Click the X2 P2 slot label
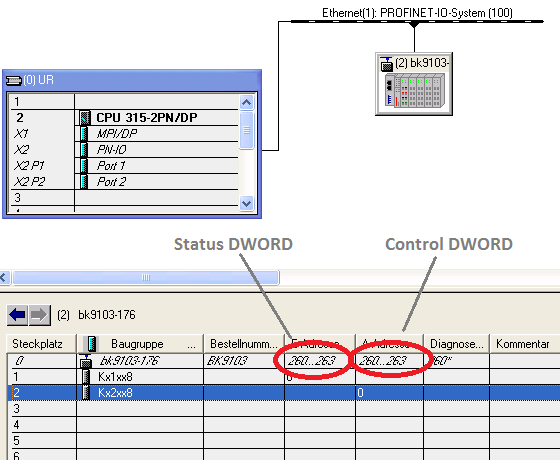Screen dimensions: 560x460 tap(29, 182)
